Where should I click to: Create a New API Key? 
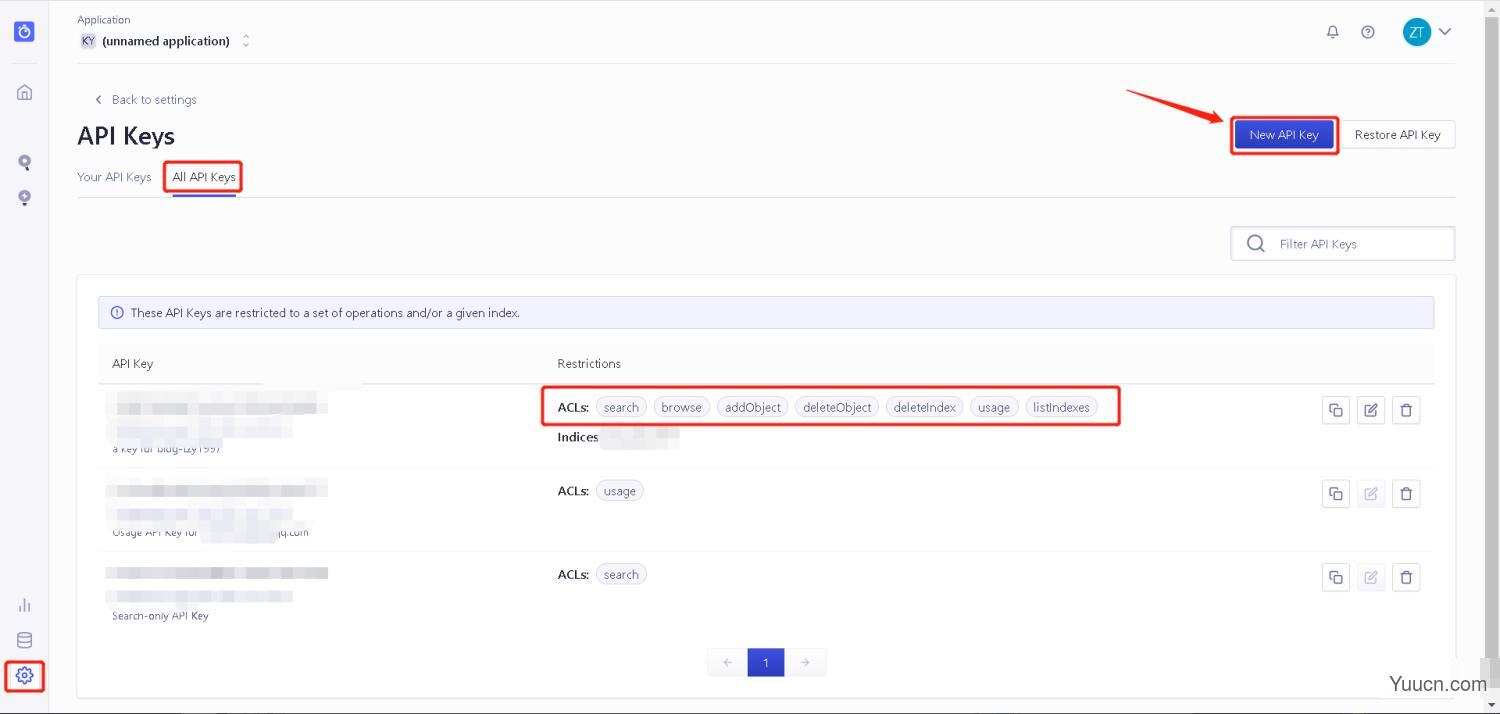point(1284,134)
